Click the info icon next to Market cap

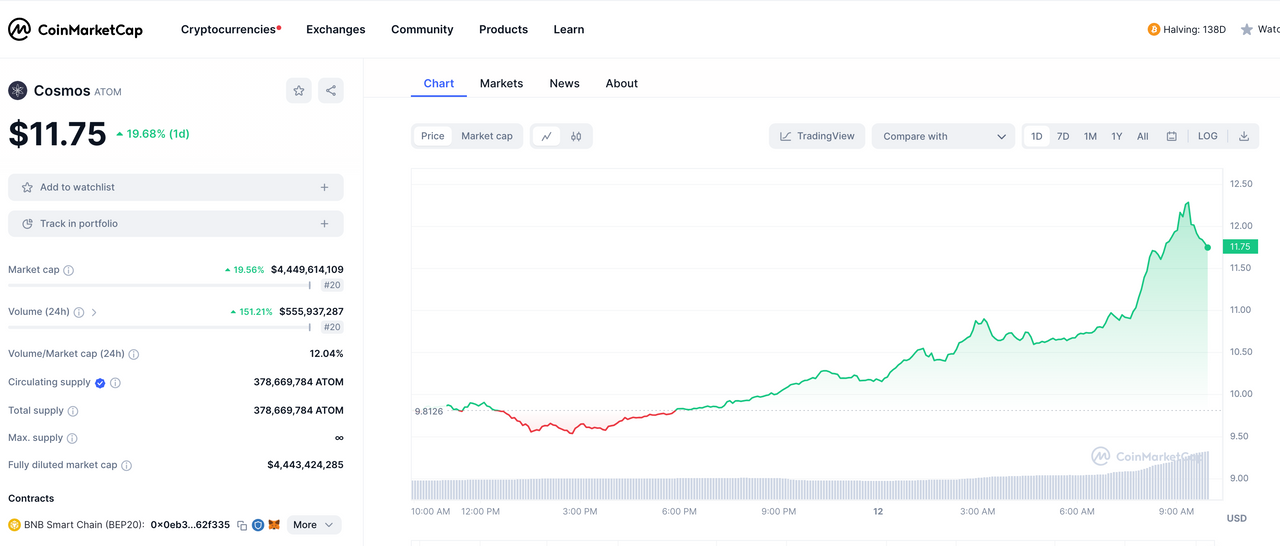tap(69, 270)
